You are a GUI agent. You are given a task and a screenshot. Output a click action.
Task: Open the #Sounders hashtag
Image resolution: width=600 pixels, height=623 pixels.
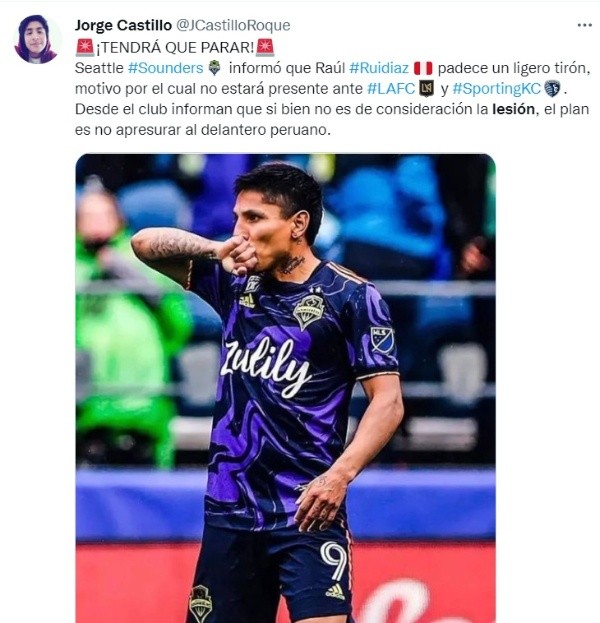coord(165,68)
